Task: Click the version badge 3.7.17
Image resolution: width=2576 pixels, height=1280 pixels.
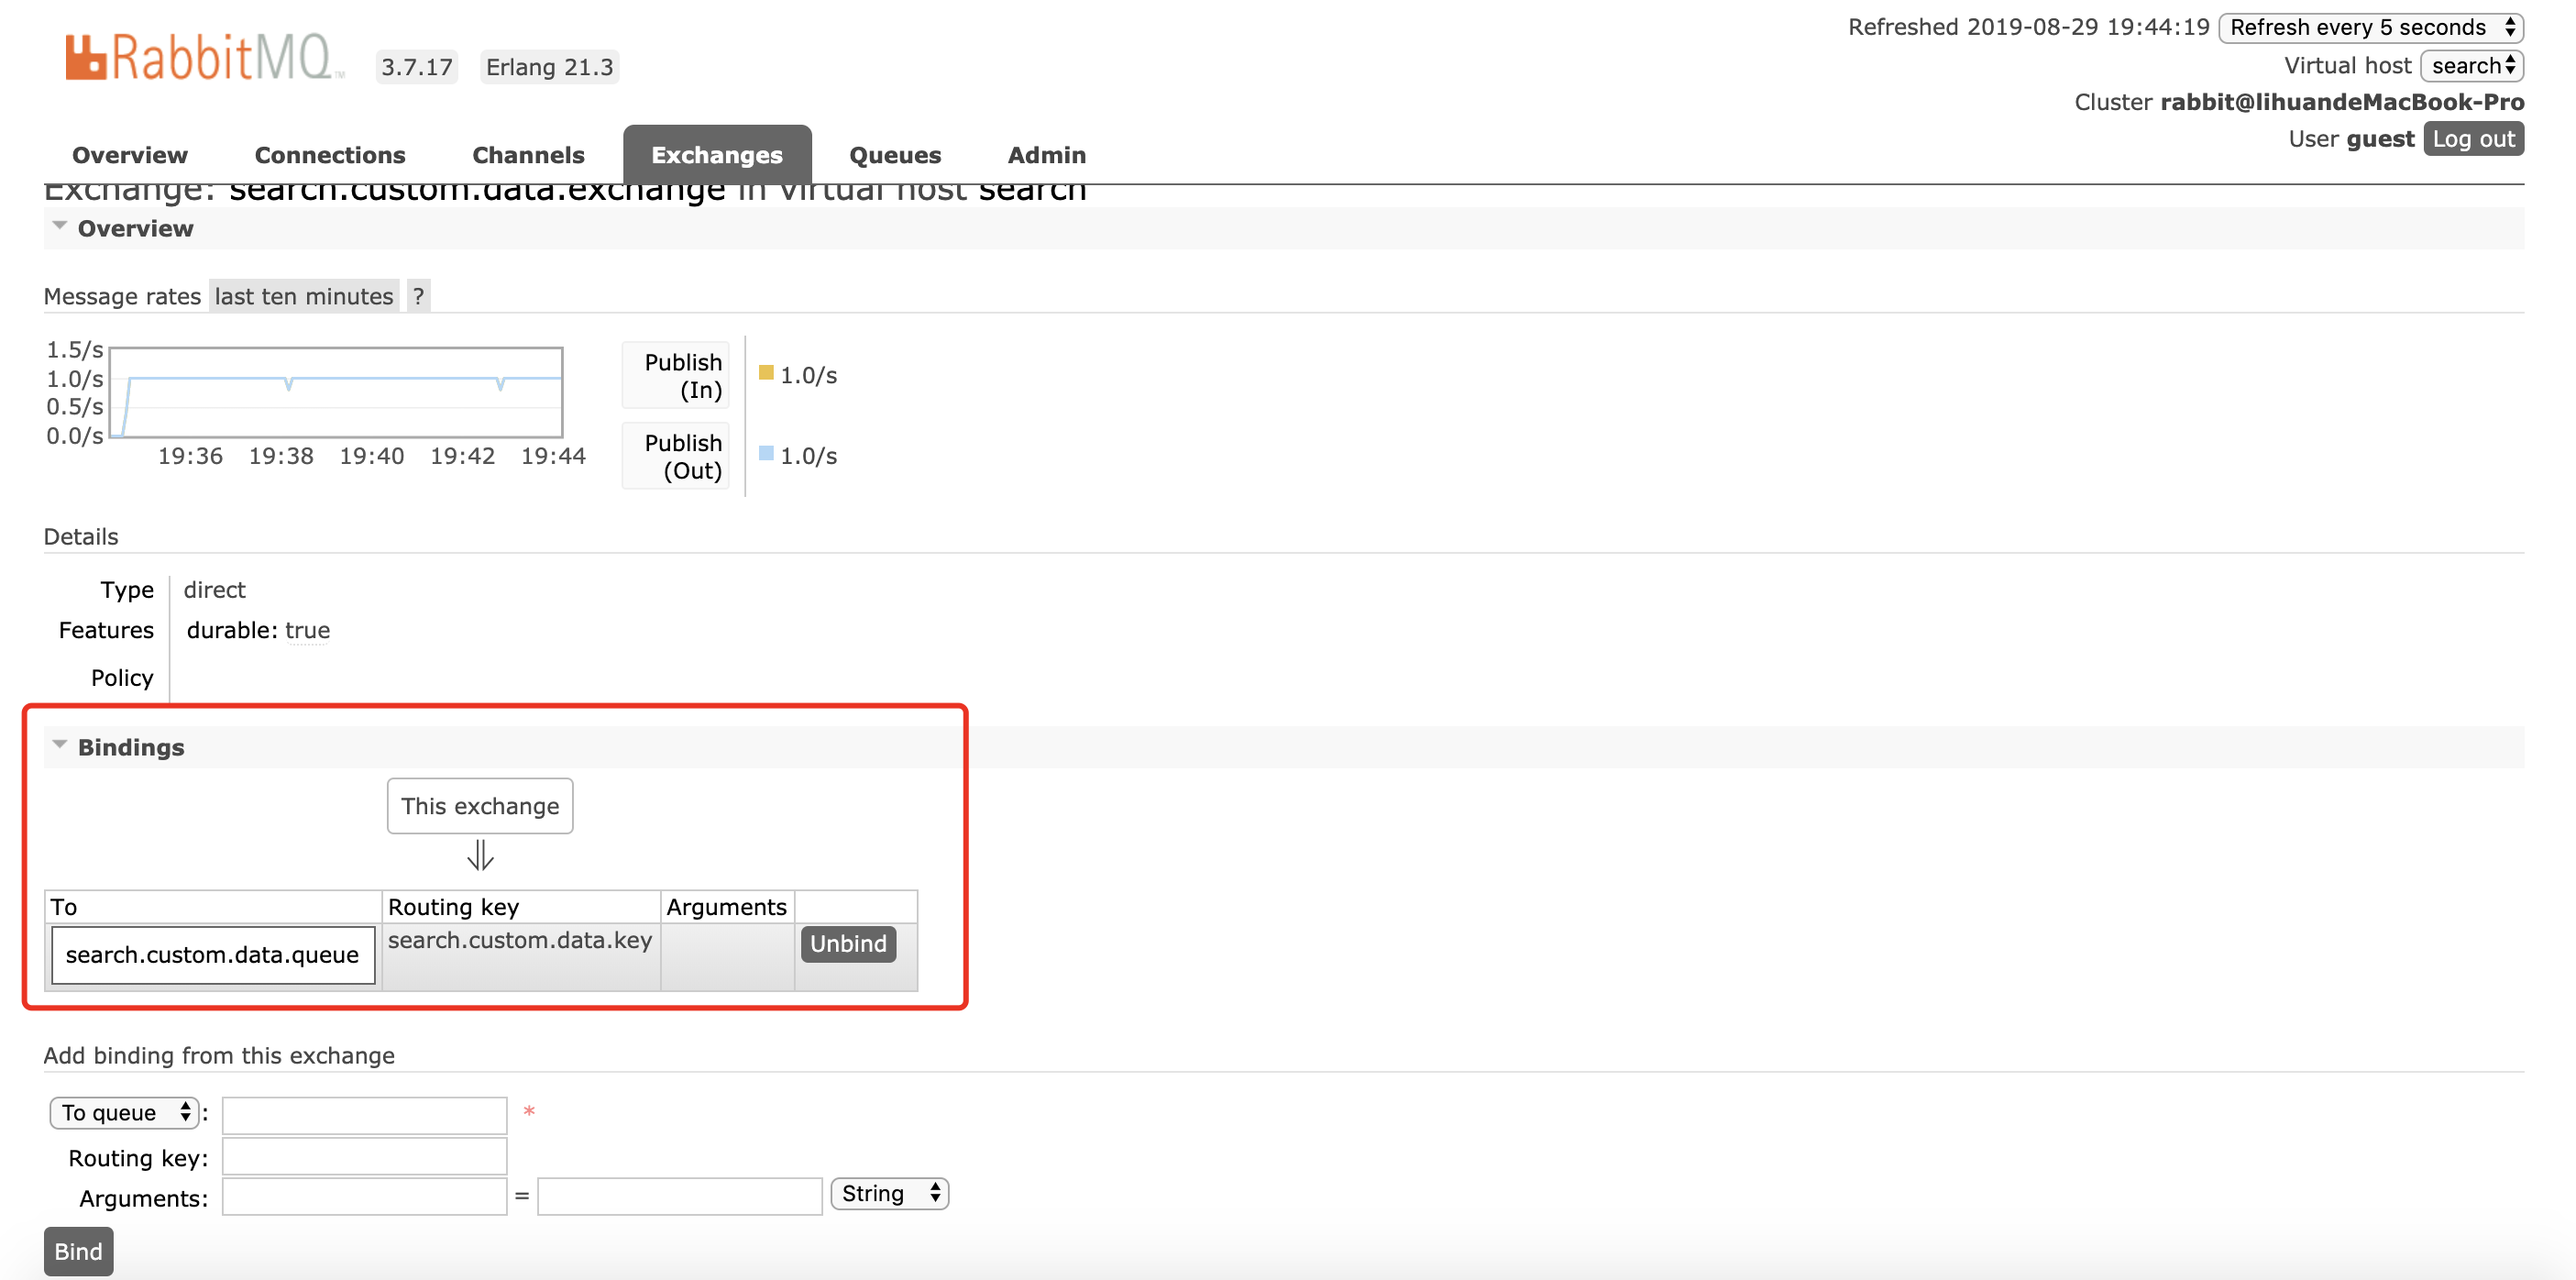Action: point(416,67)
